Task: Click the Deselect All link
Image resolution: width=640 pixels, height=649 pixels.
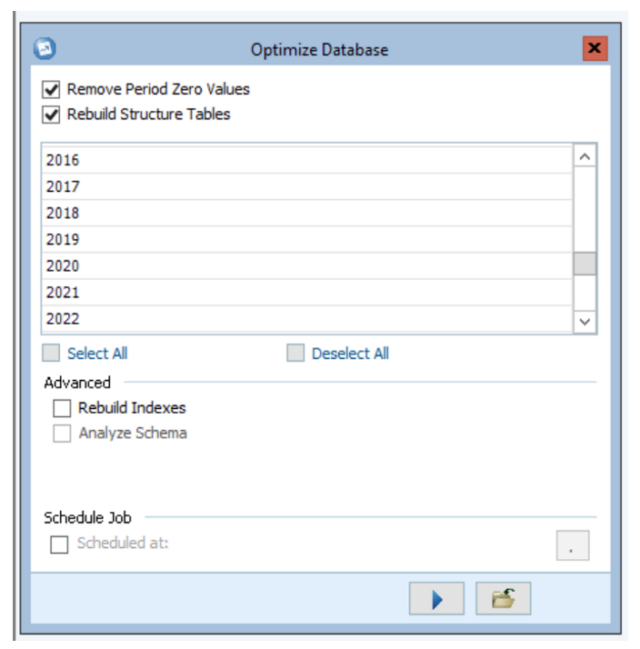Action: (350, 353)
